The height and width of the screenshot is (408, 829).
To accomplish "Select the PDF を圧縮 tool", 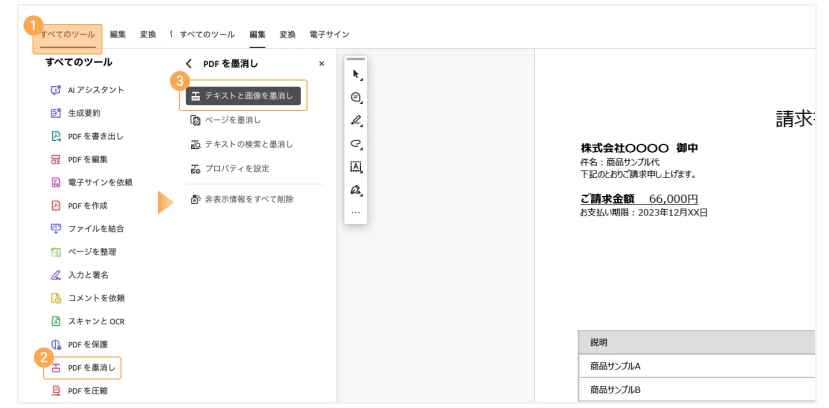I will coord(79,391).
